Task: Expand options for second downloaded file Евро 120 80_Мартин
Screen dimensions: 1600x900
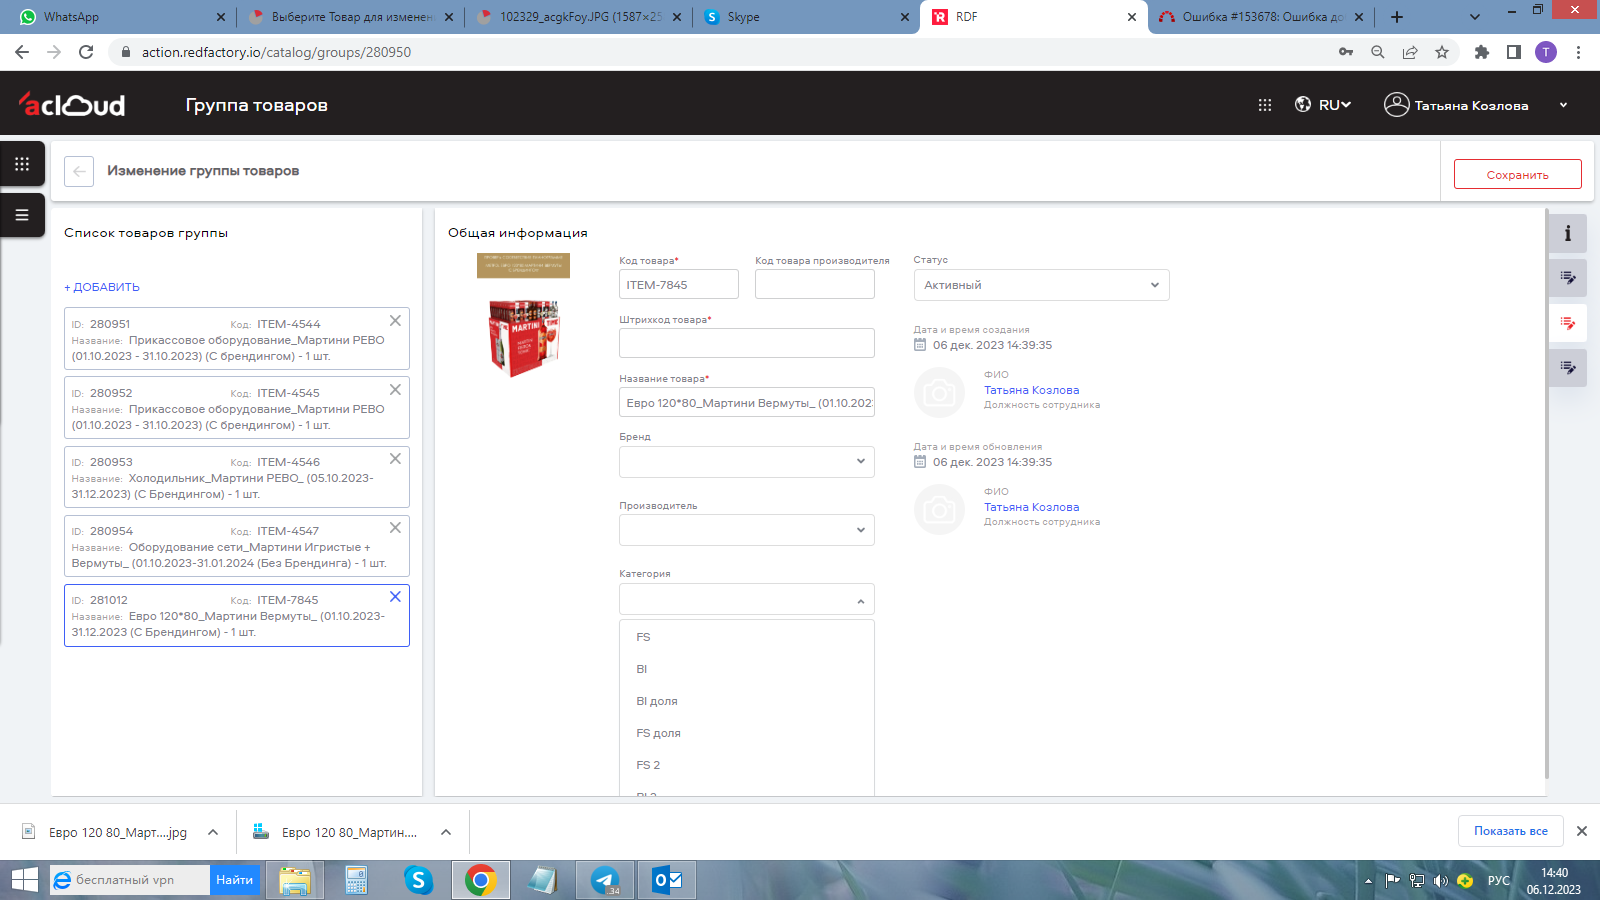Action: [446, 832]
